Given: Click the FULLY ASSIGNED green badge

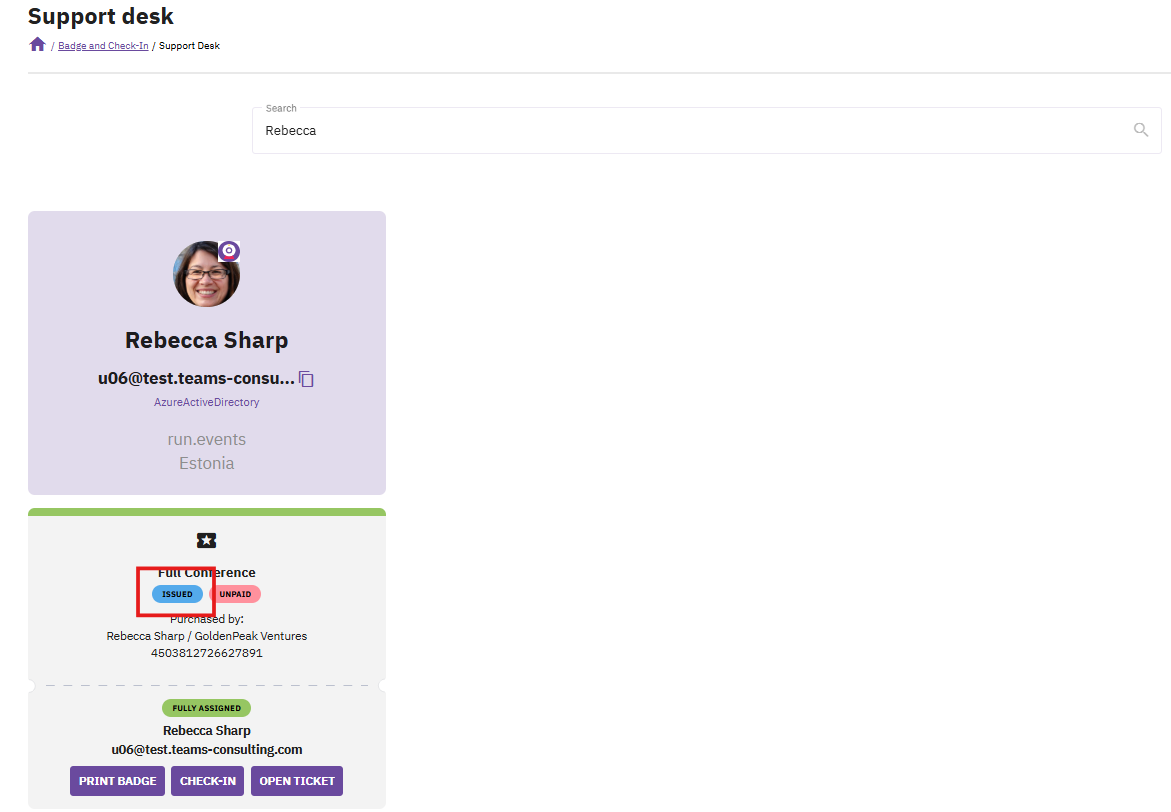Looking at the screenshot, I should [x=206, y=708].
